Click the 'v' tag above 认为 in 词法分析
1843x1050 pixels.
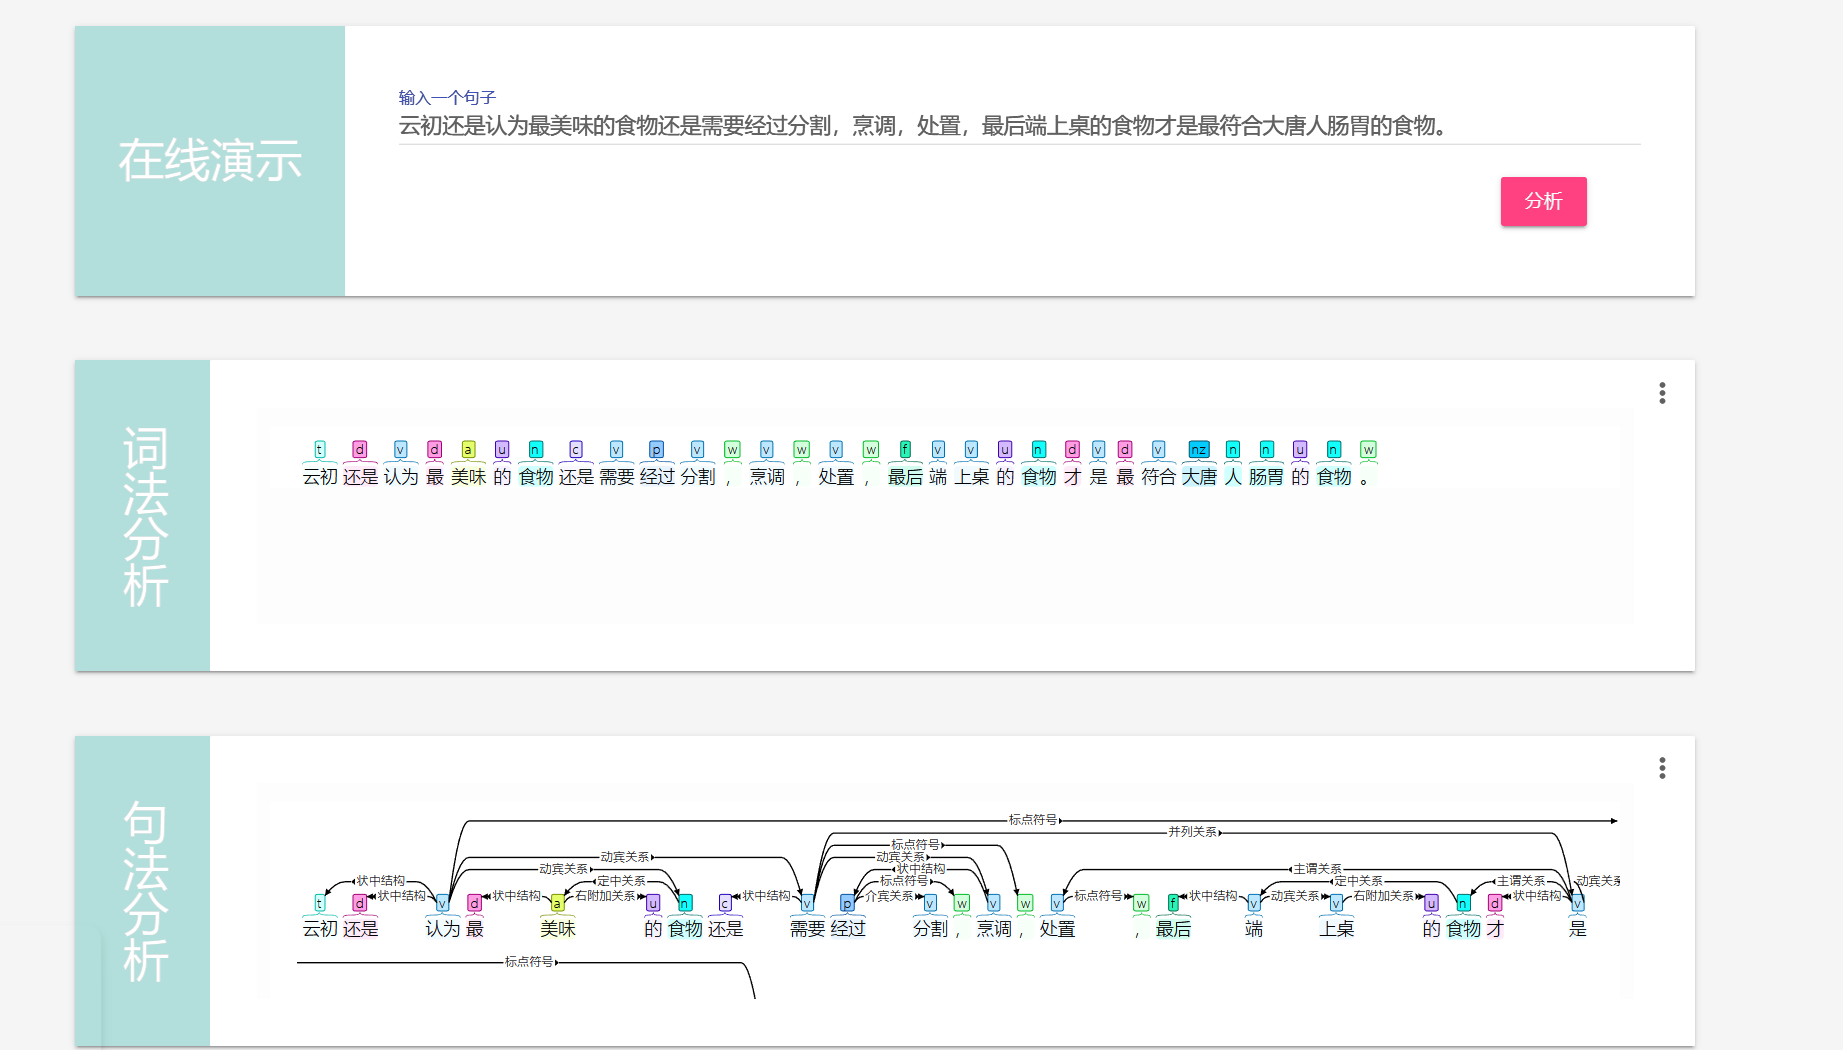(x=400, y=450)
